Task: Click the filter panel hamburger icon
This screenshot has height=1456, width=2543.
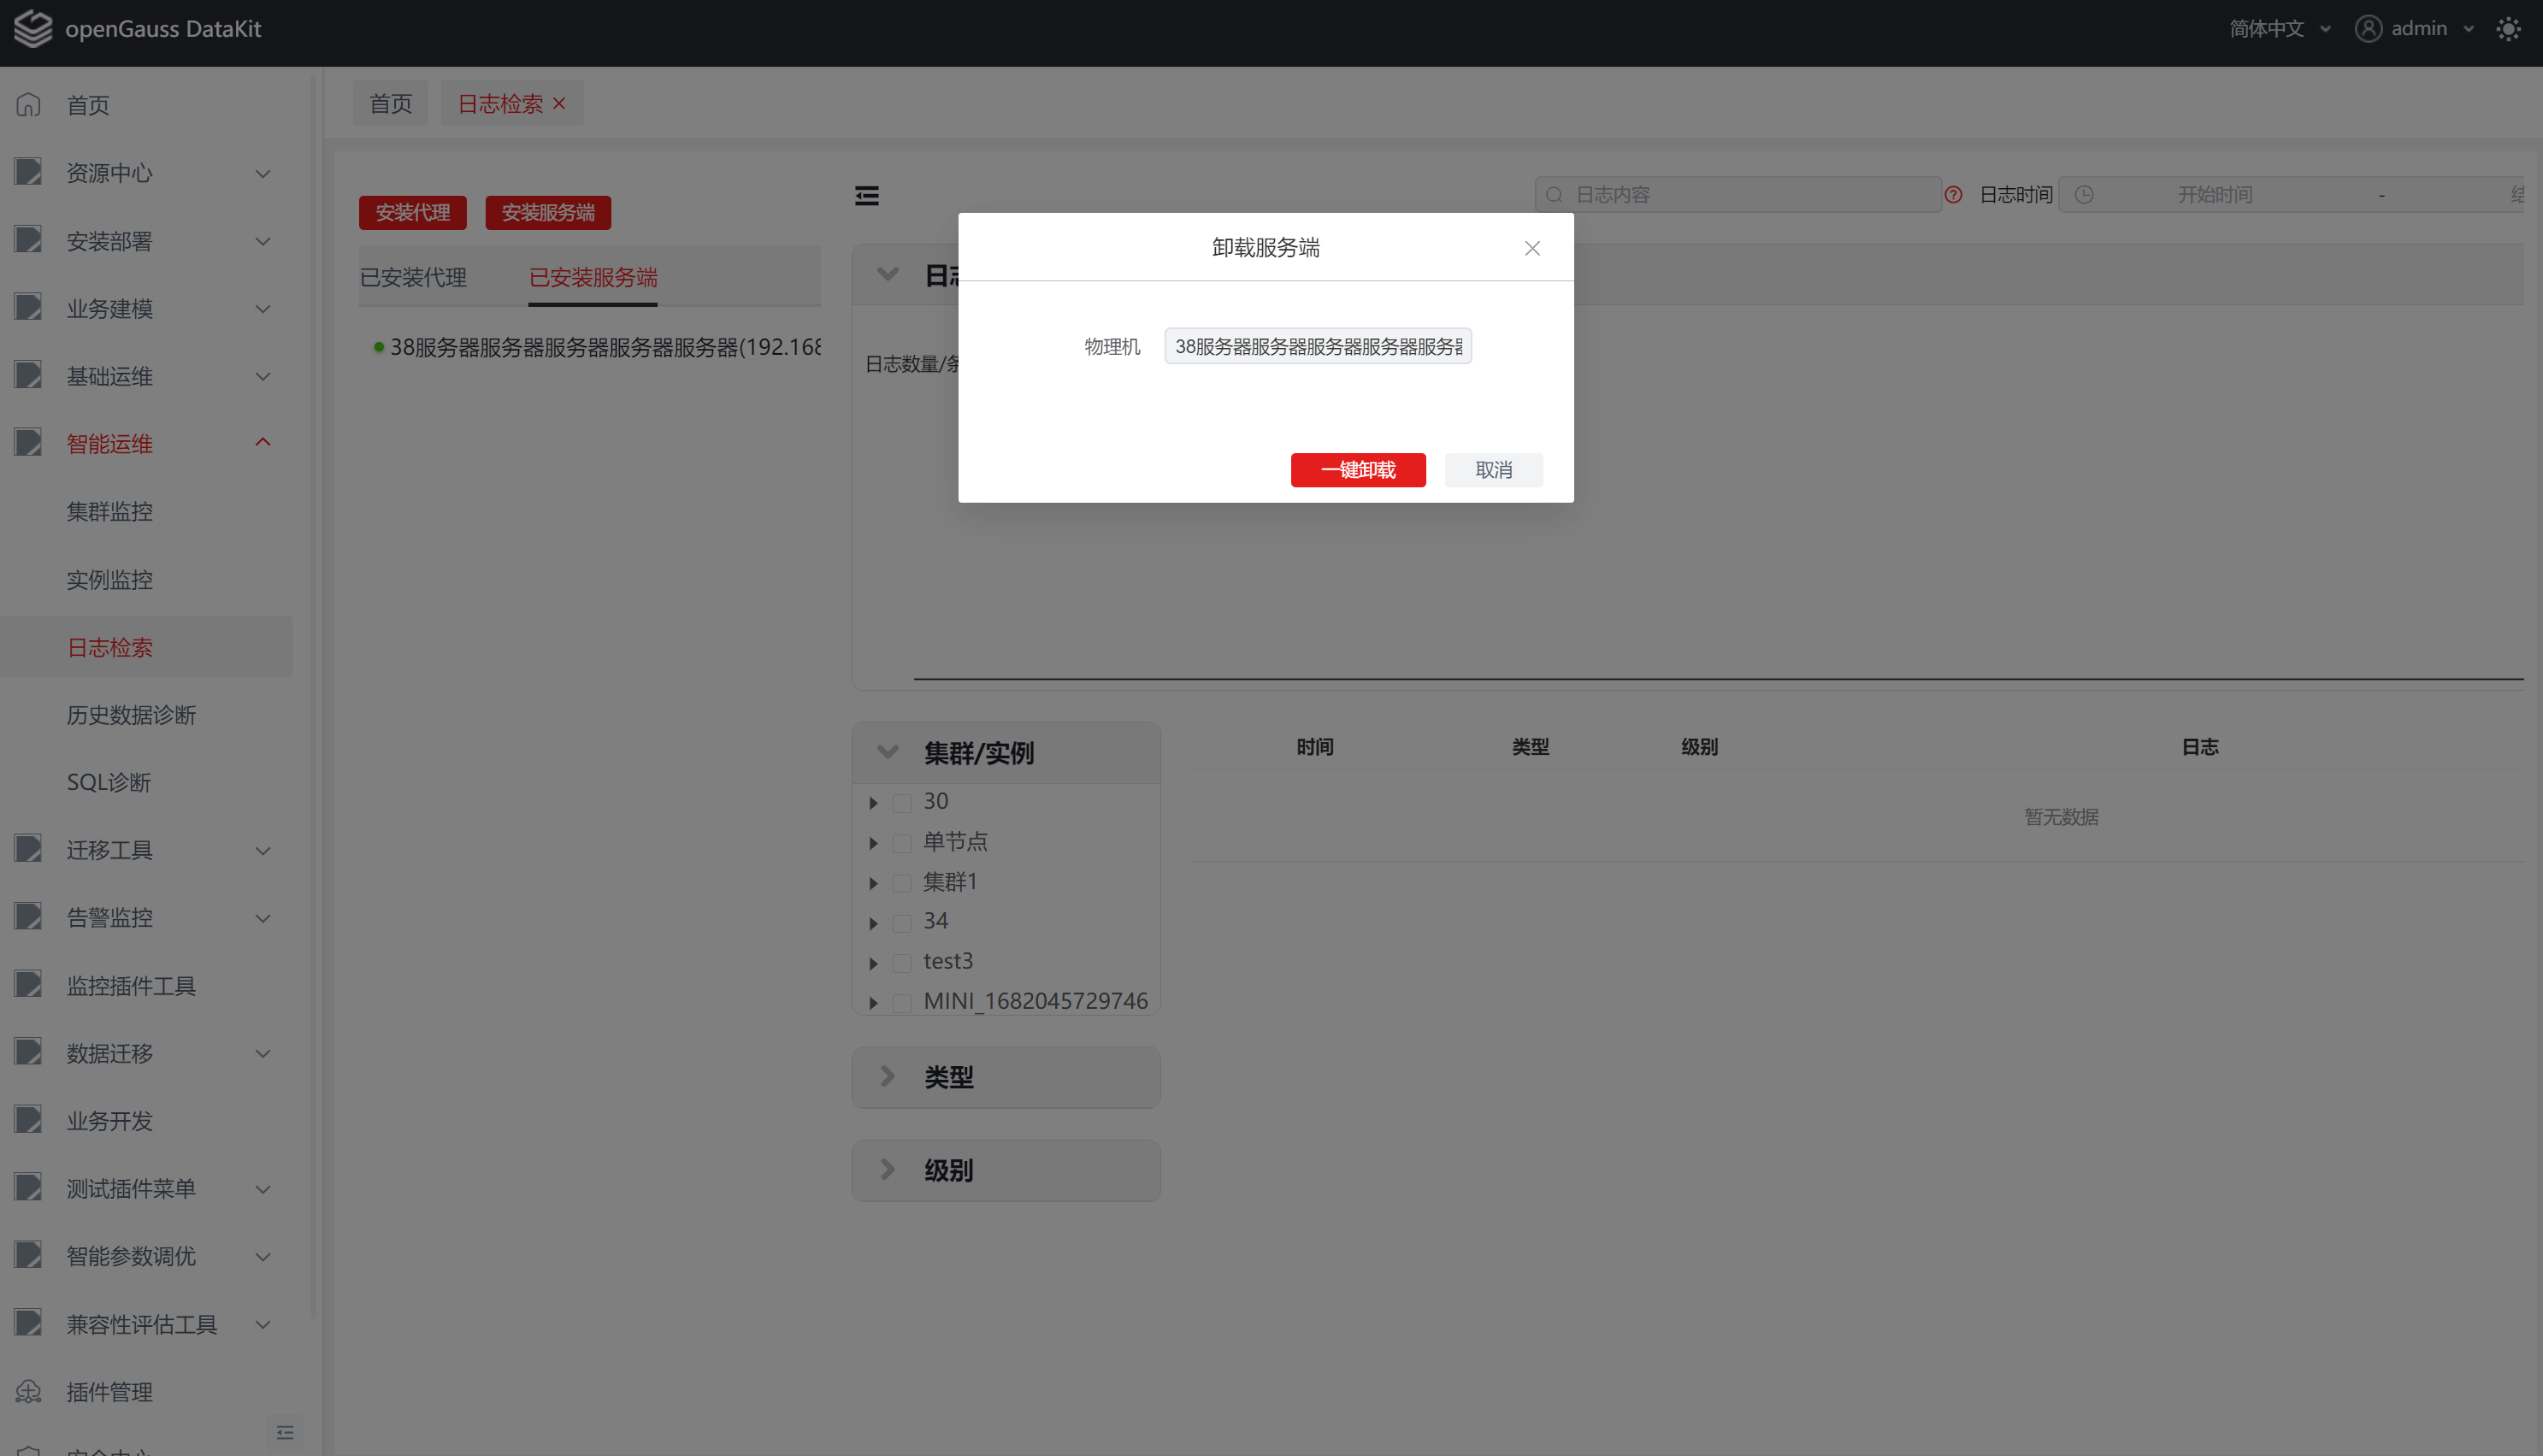Action: pos(867,196)
